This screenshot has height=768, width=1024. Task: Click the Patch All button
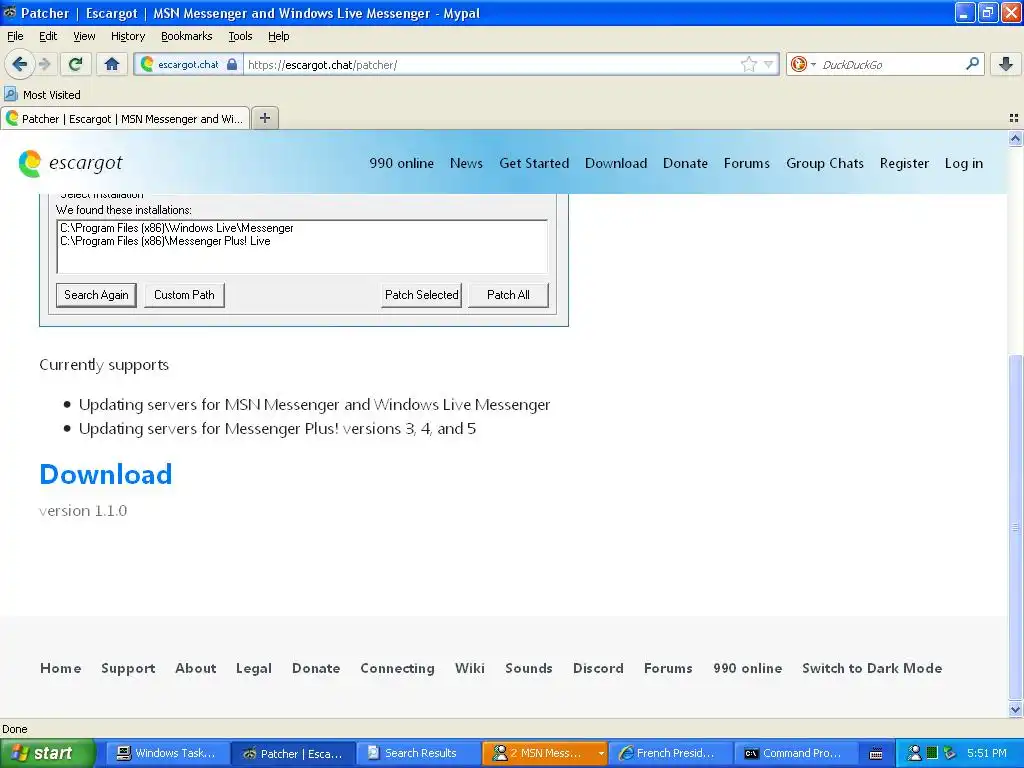pyautogui.click(x=508, y=295)
